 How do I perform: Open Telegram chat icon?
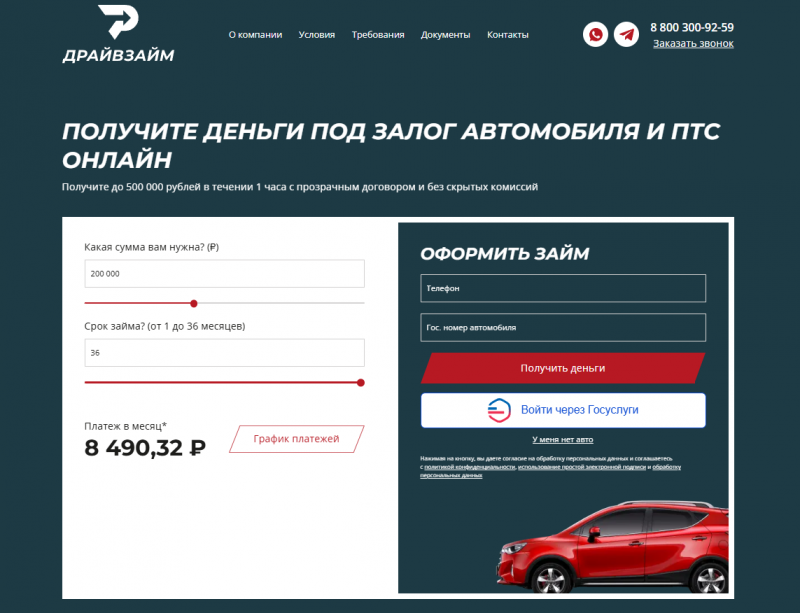click(x=626, y=35)
